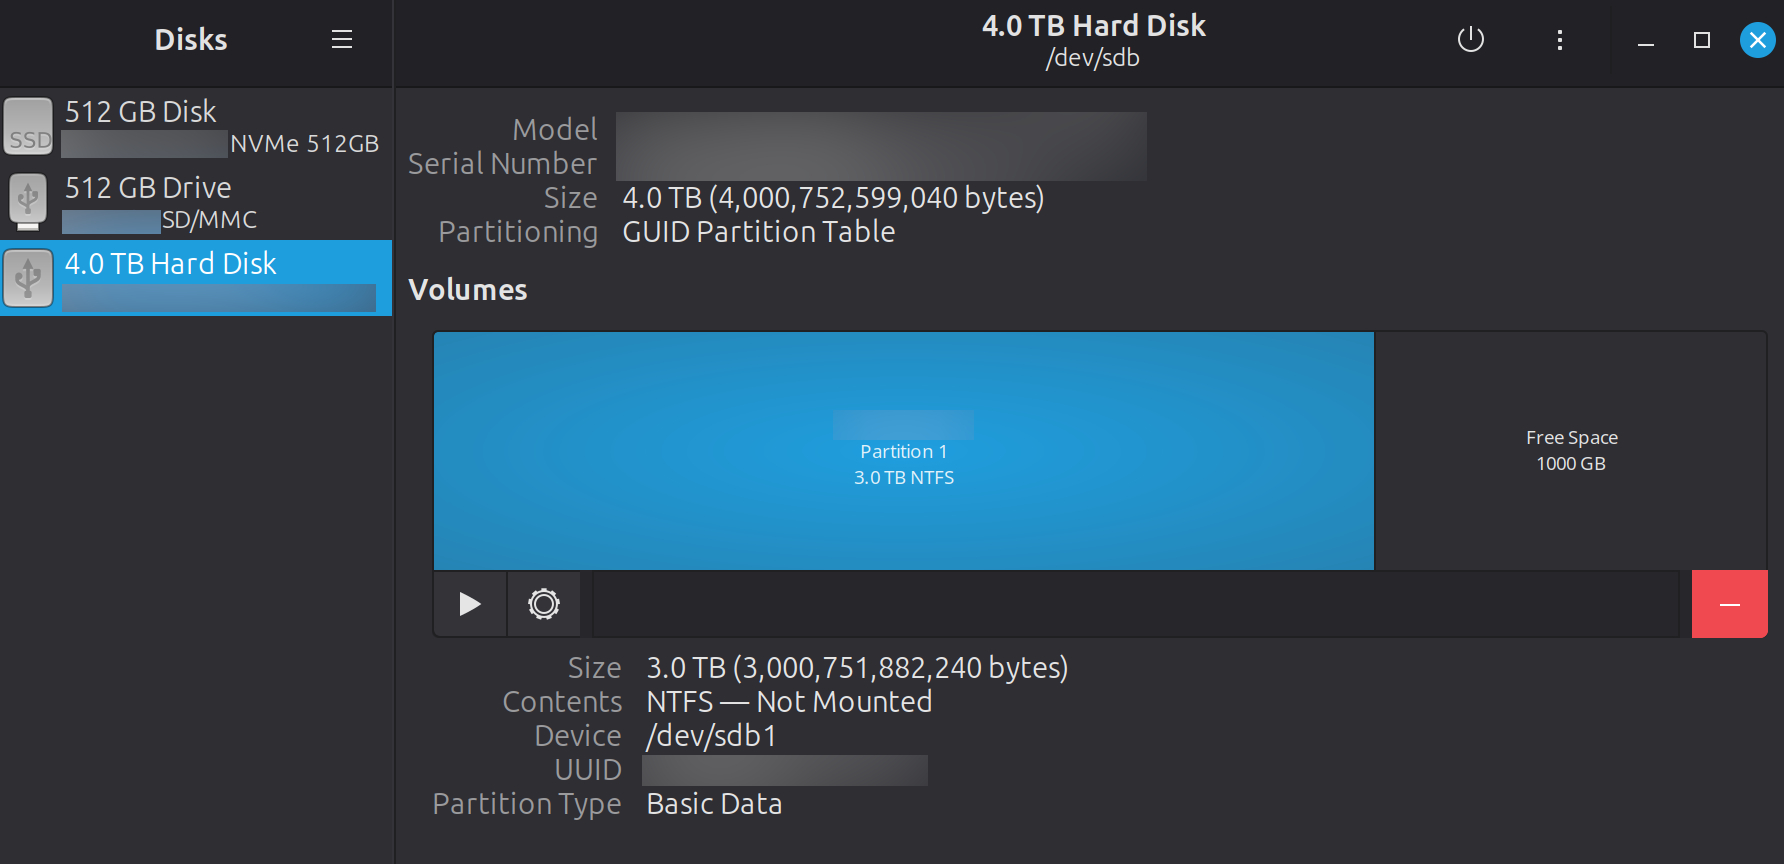Open the Disks application hamburger menu

coord(342,39)
